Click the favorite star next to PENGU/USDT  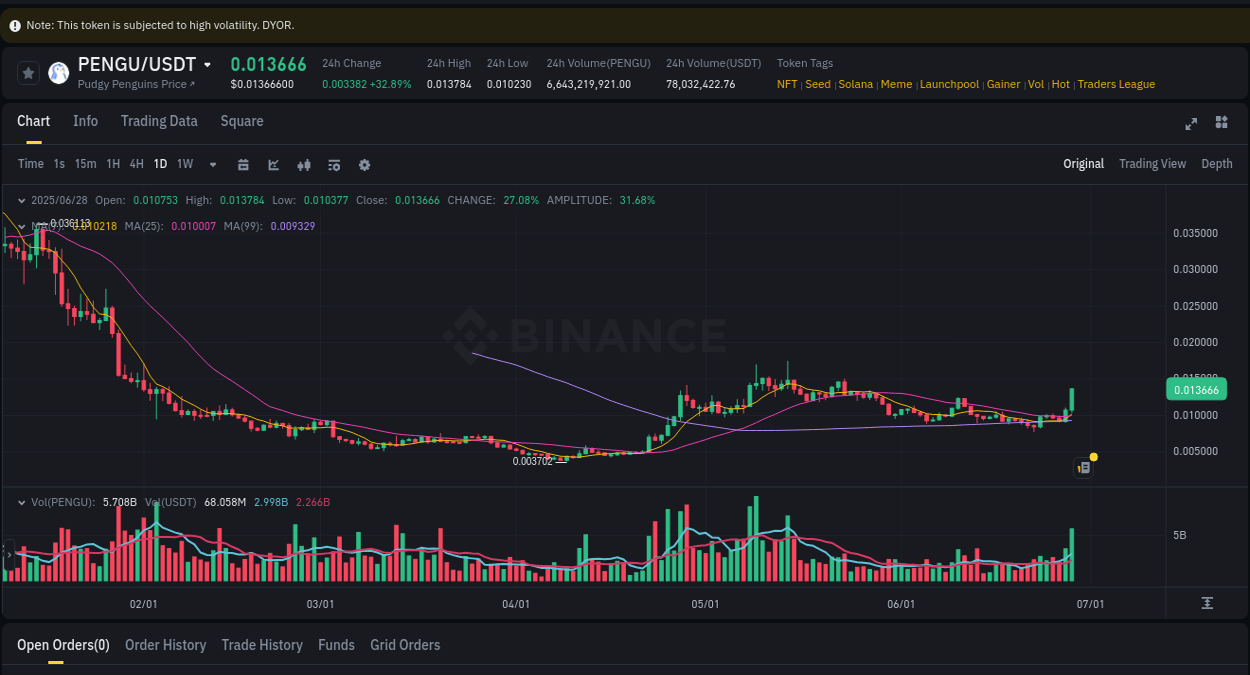(27, 72)
